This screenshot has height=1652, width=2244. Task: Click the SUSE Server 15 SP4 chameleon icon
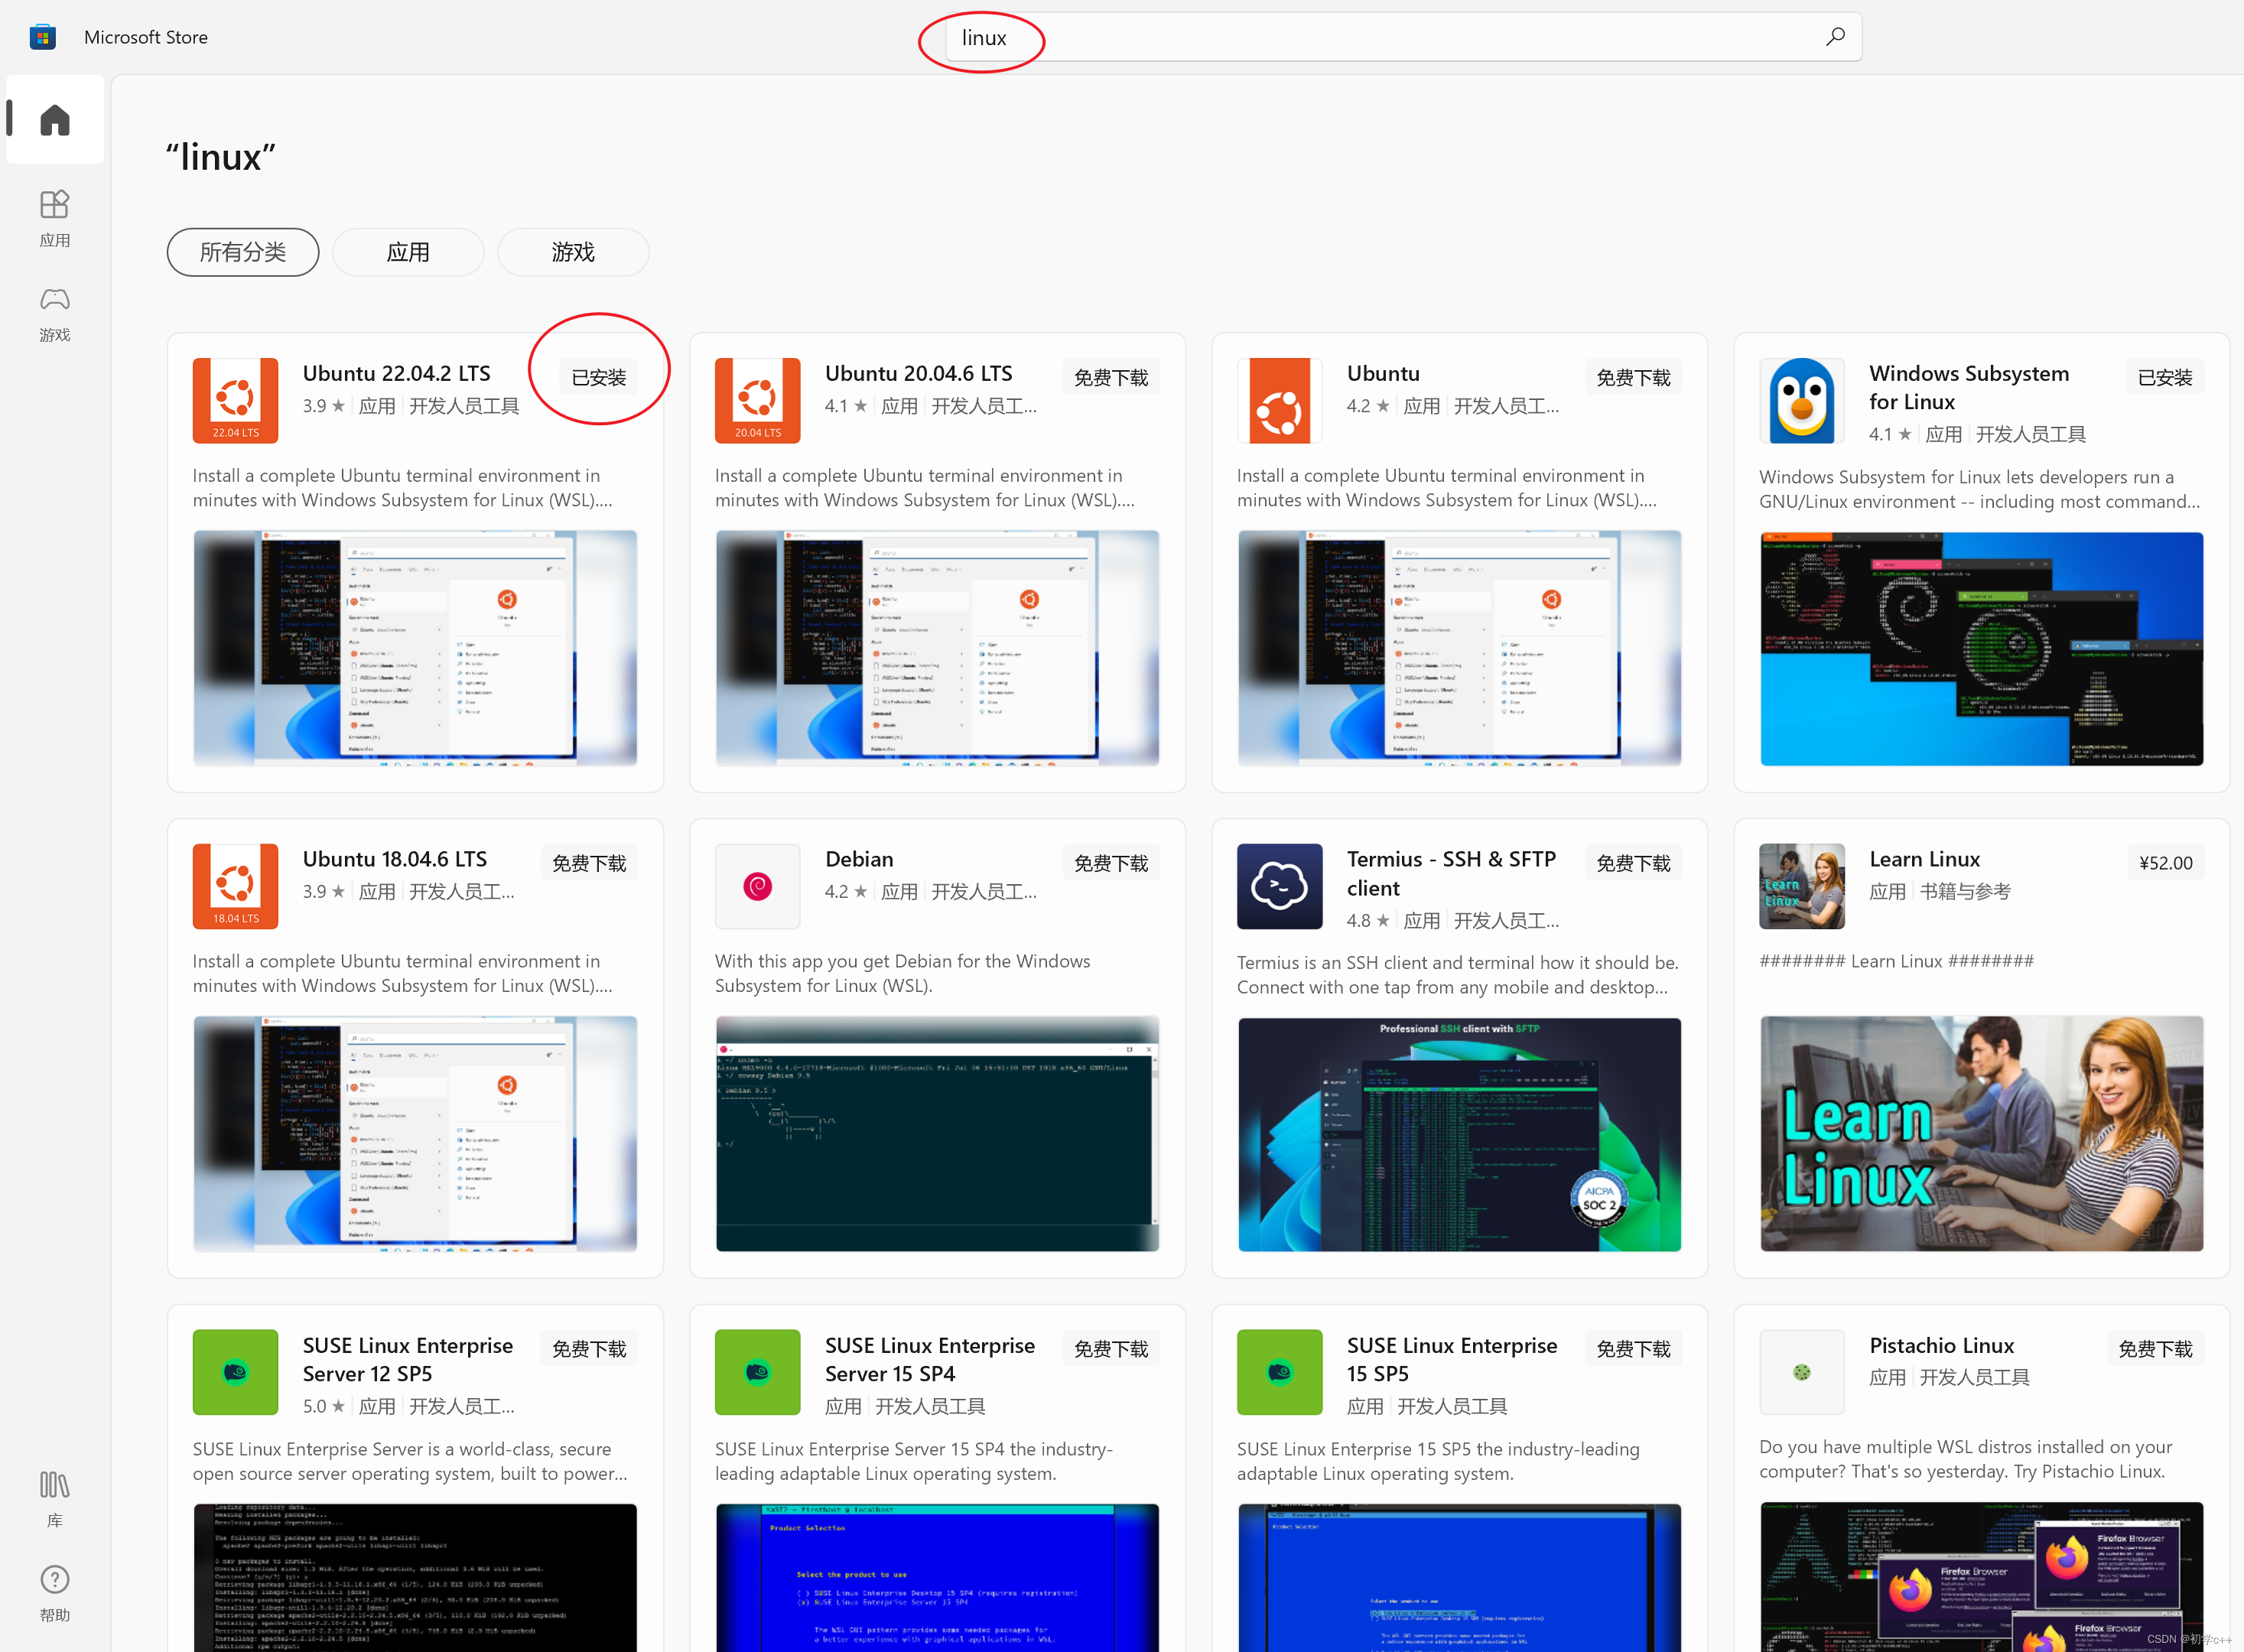[757, 1372]
